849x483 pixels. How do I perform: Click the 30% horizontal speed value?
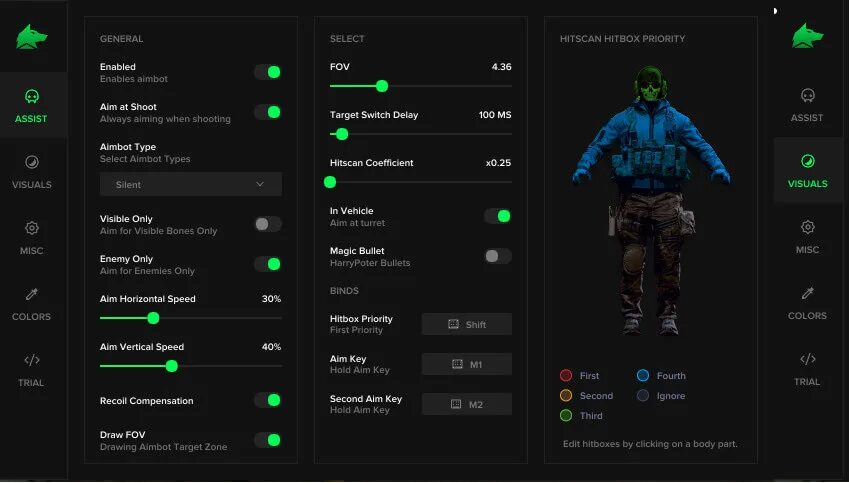[x=271, y=299]
